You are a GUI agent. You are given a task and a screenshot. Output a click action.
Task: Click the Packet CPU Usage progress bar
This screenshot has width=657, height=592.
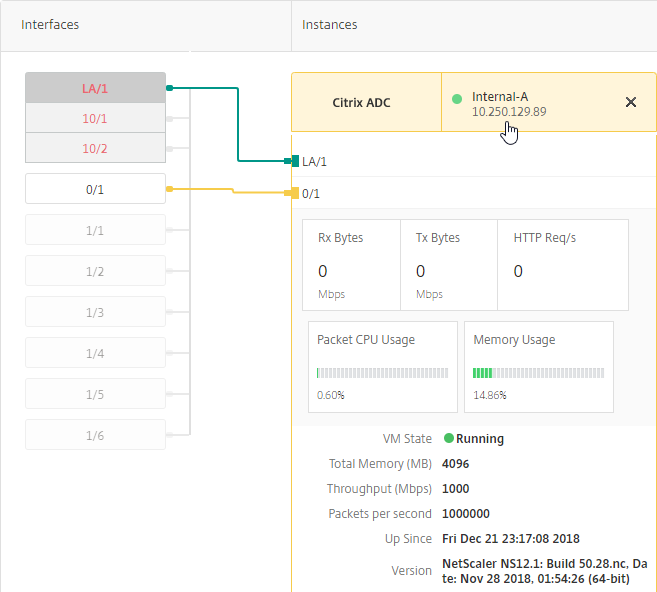click(x=383, y=373)
